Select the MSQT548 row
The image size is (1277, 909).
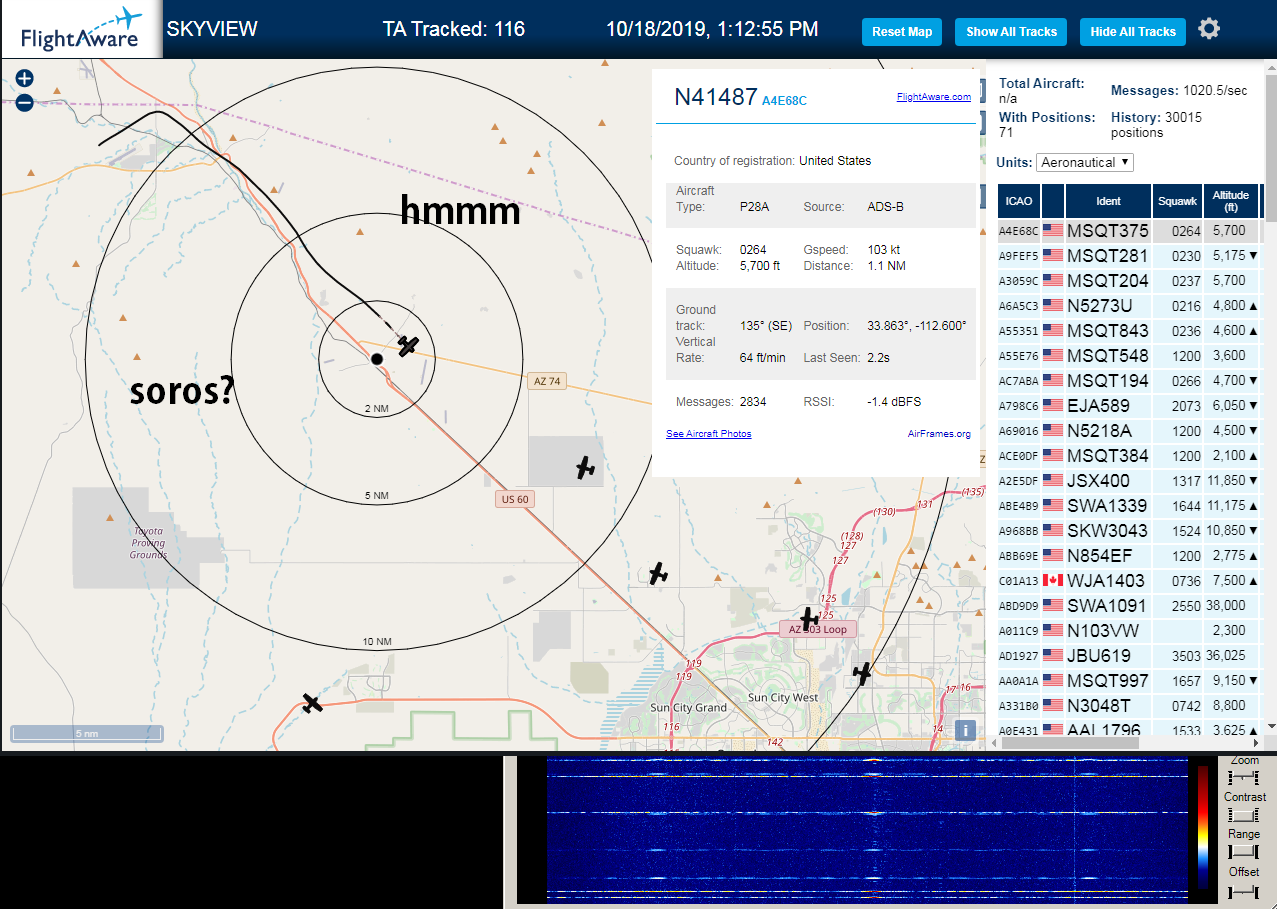(x=1129, y=356)
